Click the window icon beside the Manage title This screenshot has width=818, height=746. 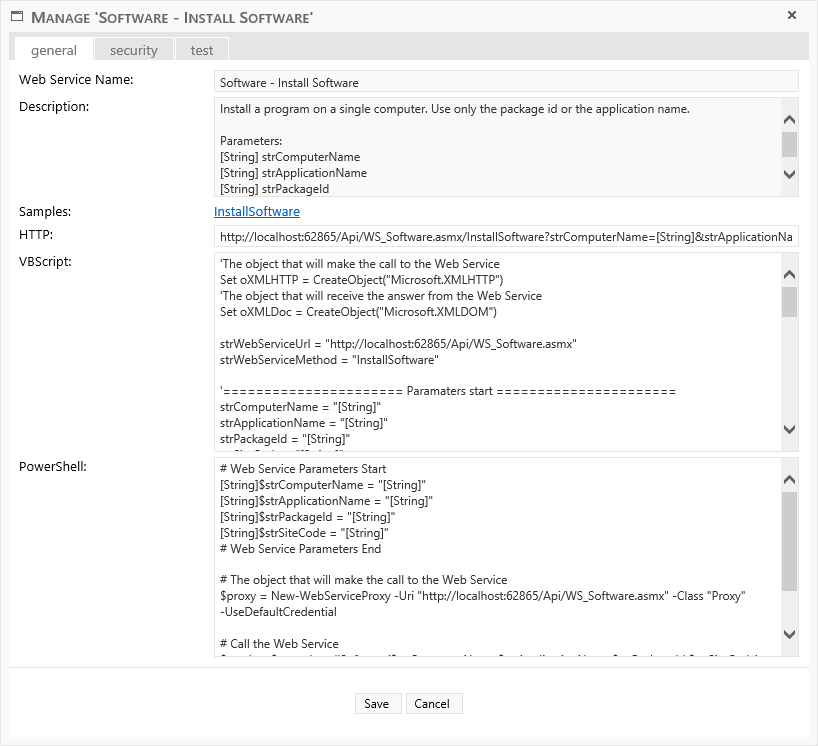coord(17,17)
